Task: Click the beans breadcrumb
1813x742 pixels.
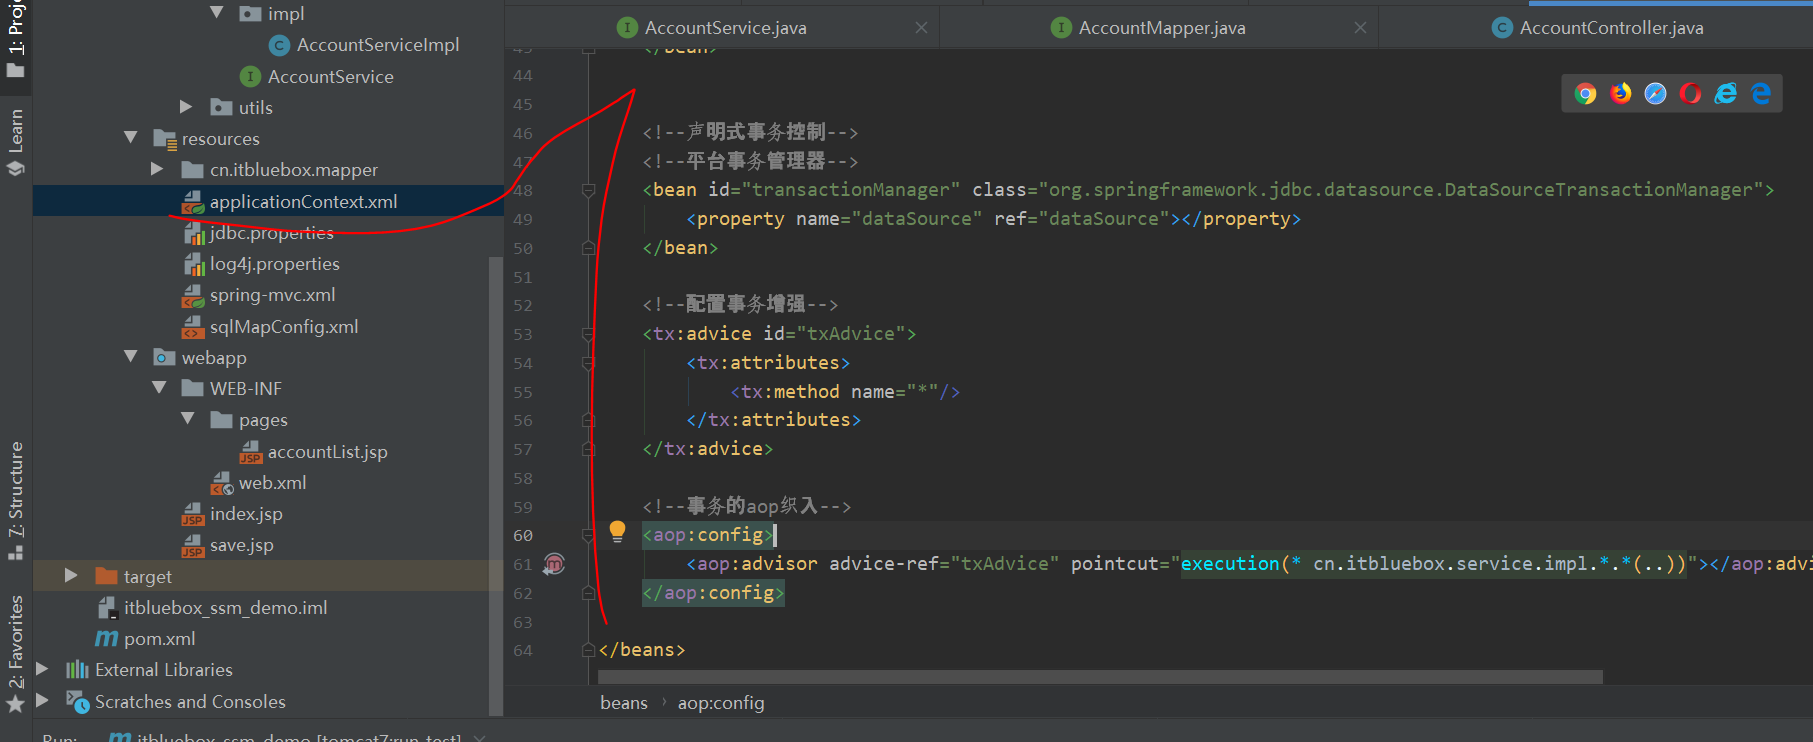Action: click(624, 703)
